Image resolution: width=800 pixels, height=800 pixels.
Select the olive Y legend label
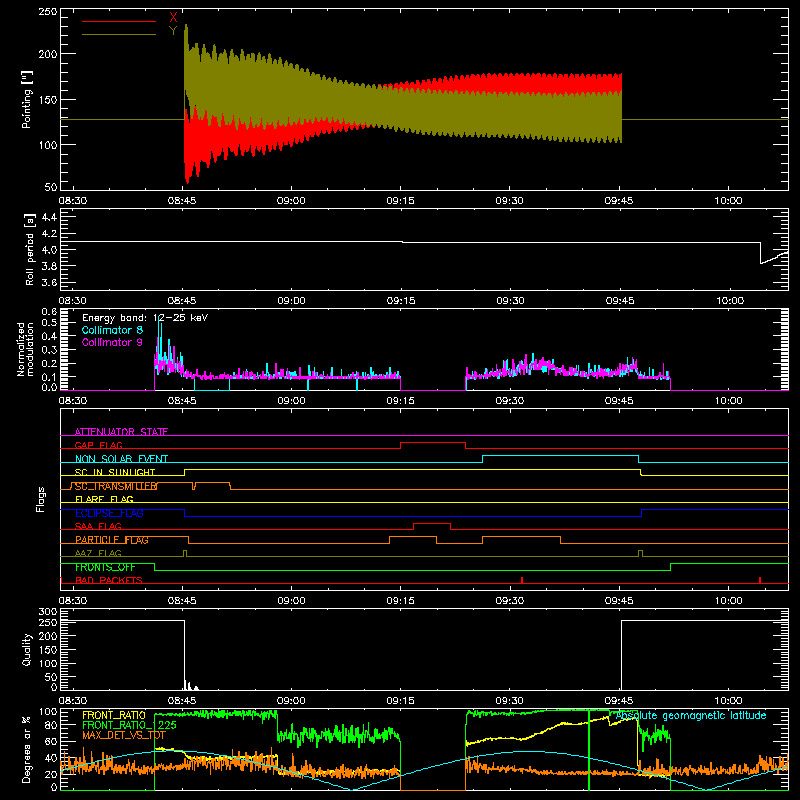[x=173, y=31]
